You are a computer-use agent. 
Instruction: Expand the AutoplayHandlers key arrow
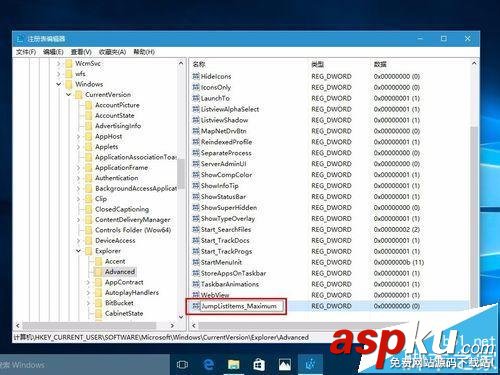88,293
